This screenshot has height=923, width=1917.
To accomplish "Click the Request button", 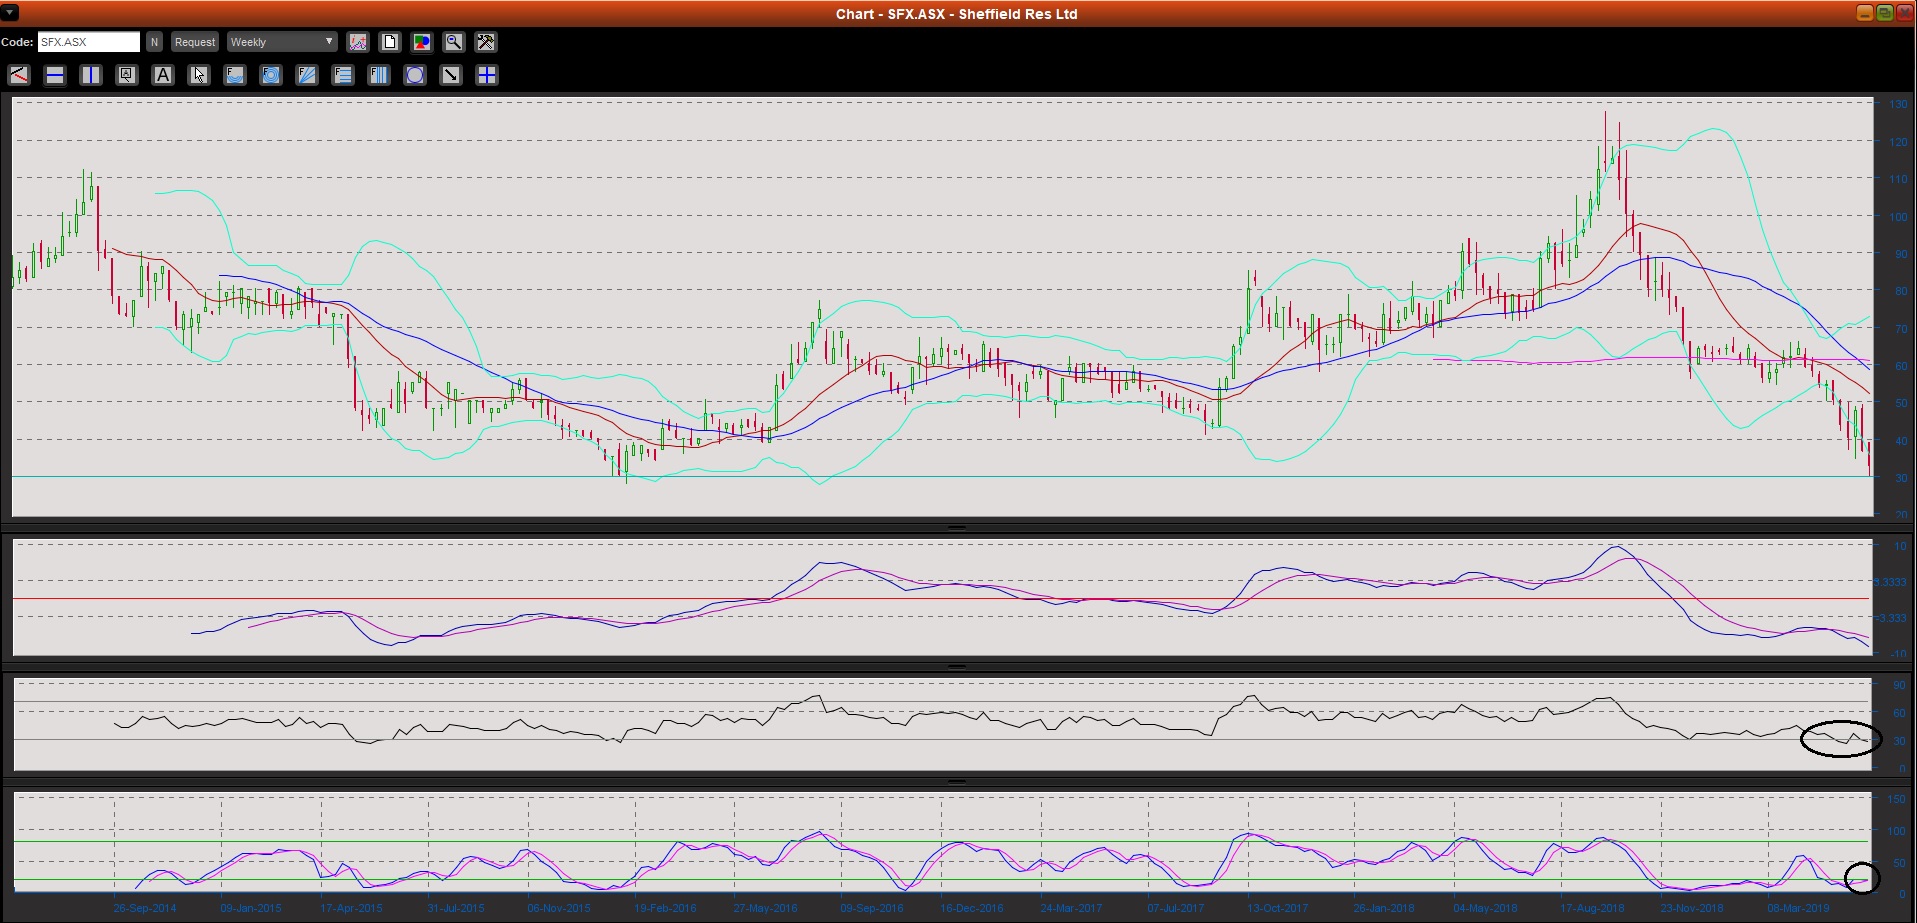I will click(x=194, y=42).
